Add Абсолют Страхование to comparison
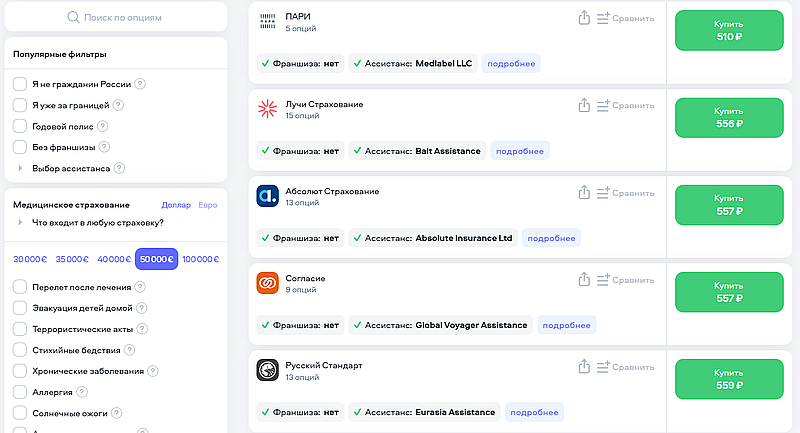 click(626, 193)
